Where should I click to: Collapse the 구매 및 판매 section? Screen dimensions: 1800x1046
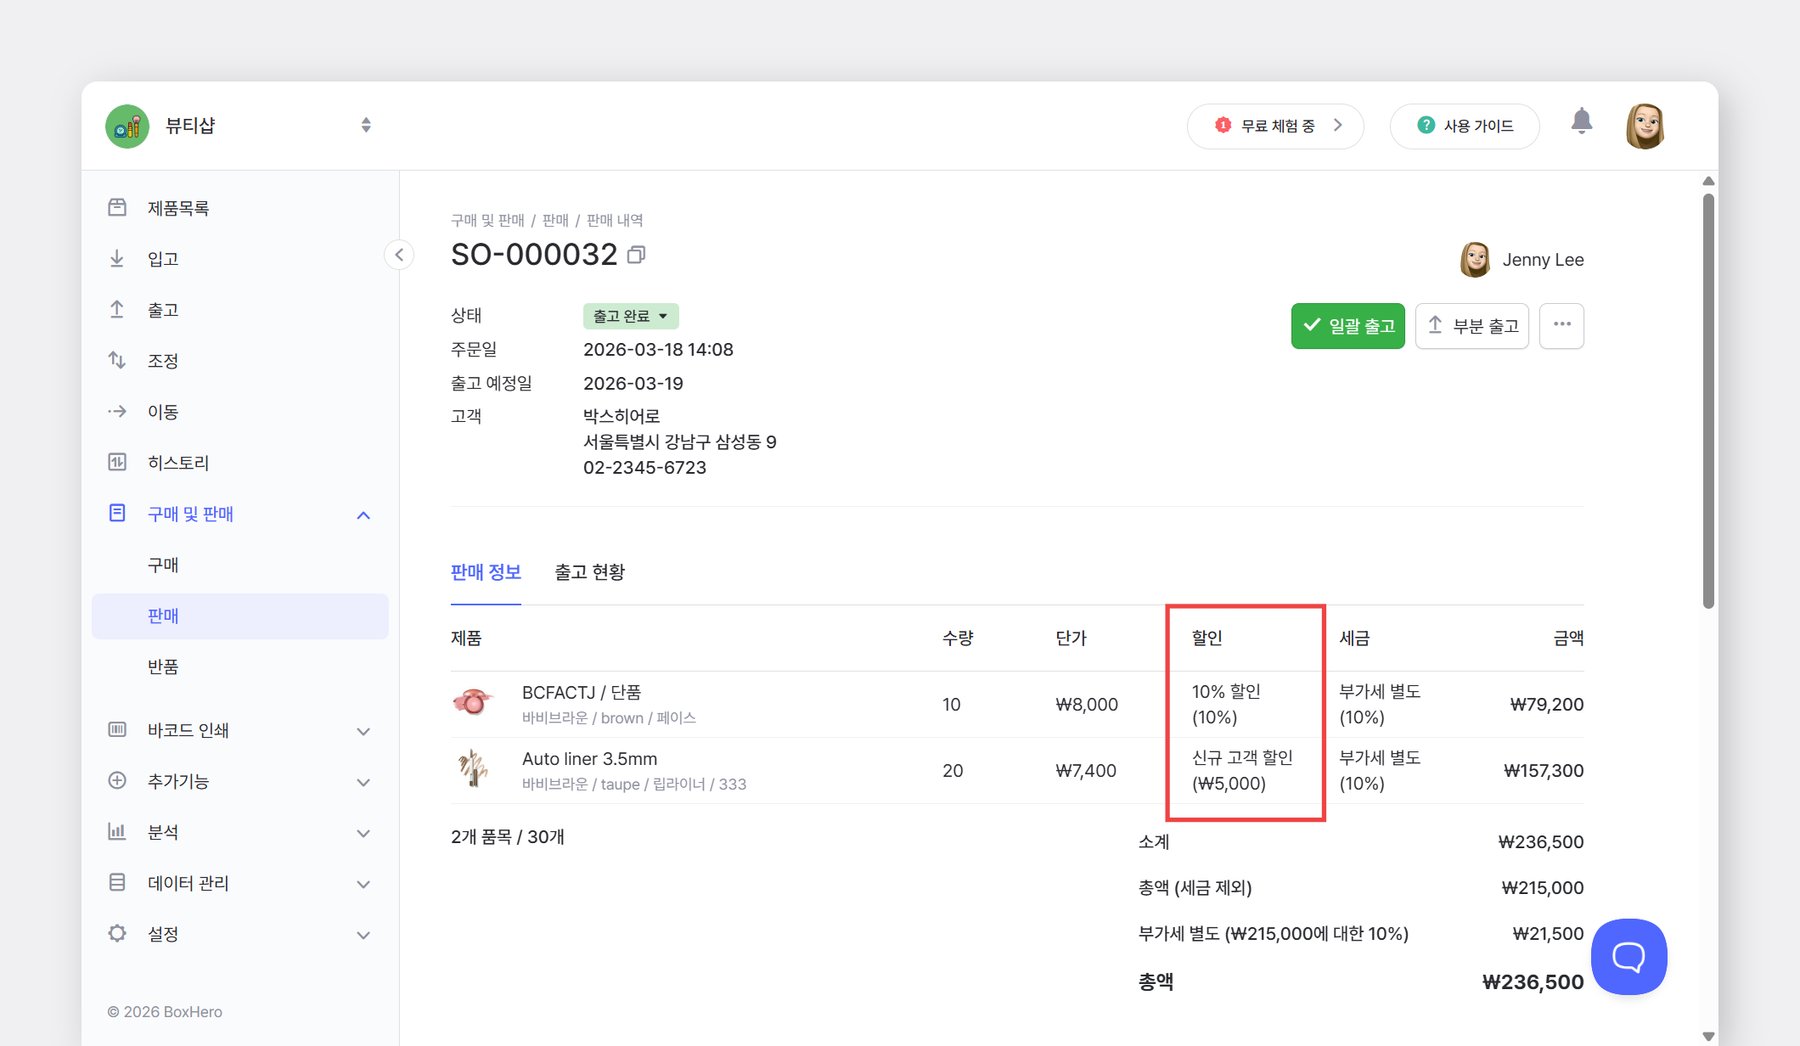[363, 514]
